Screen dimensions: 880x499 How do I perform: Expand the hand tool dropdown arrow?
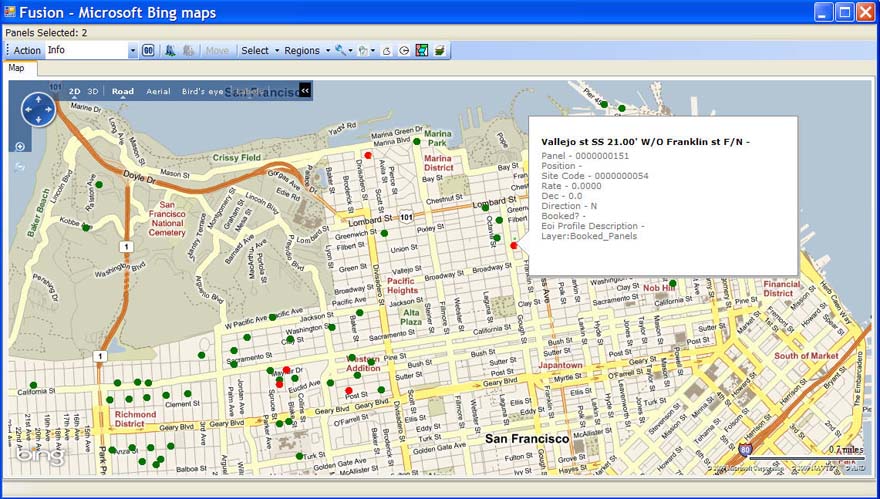click(373, 51)
